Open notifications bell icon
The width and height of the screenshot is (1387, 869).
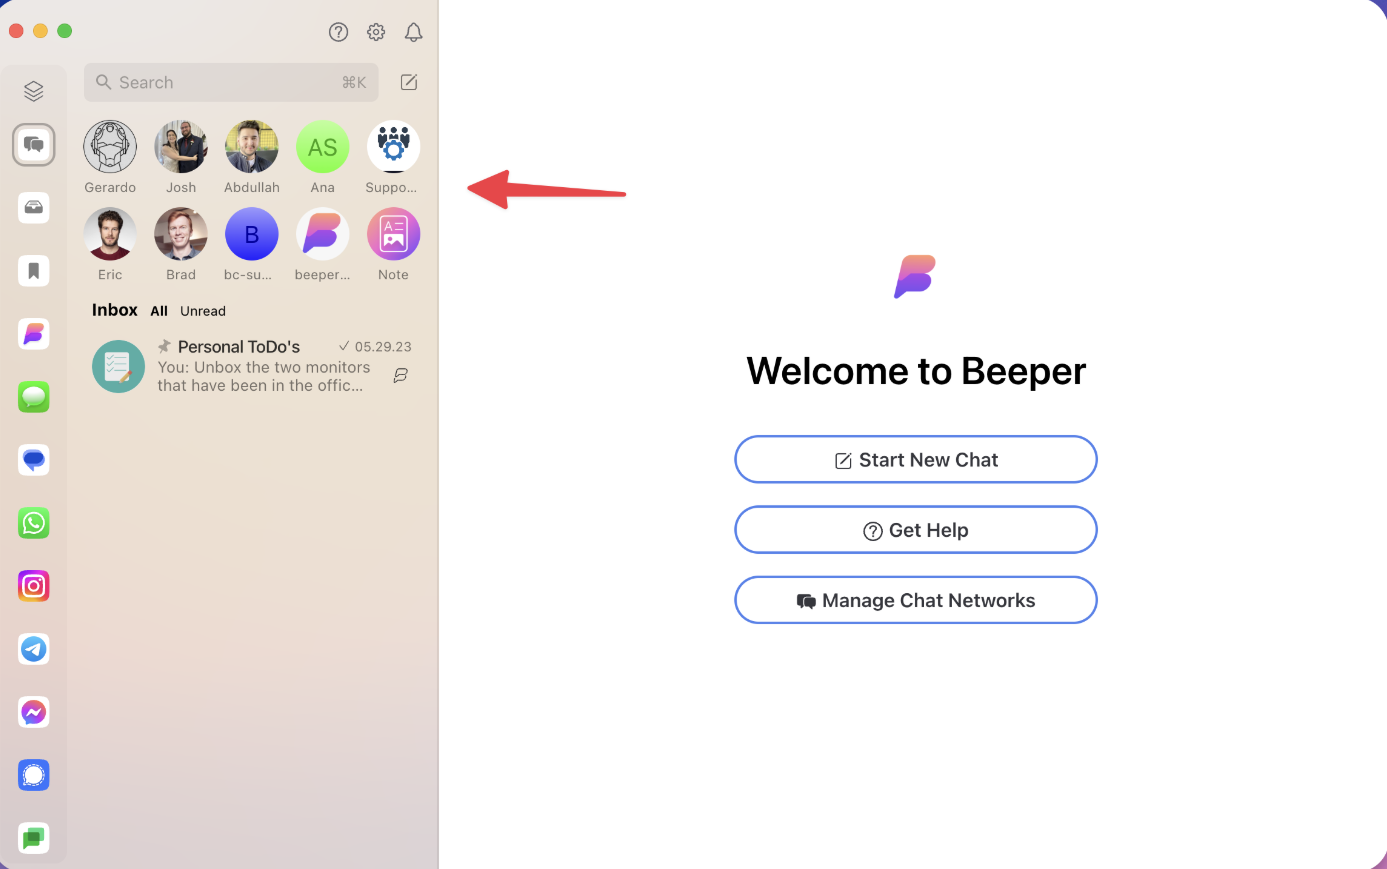pos(413,32)
